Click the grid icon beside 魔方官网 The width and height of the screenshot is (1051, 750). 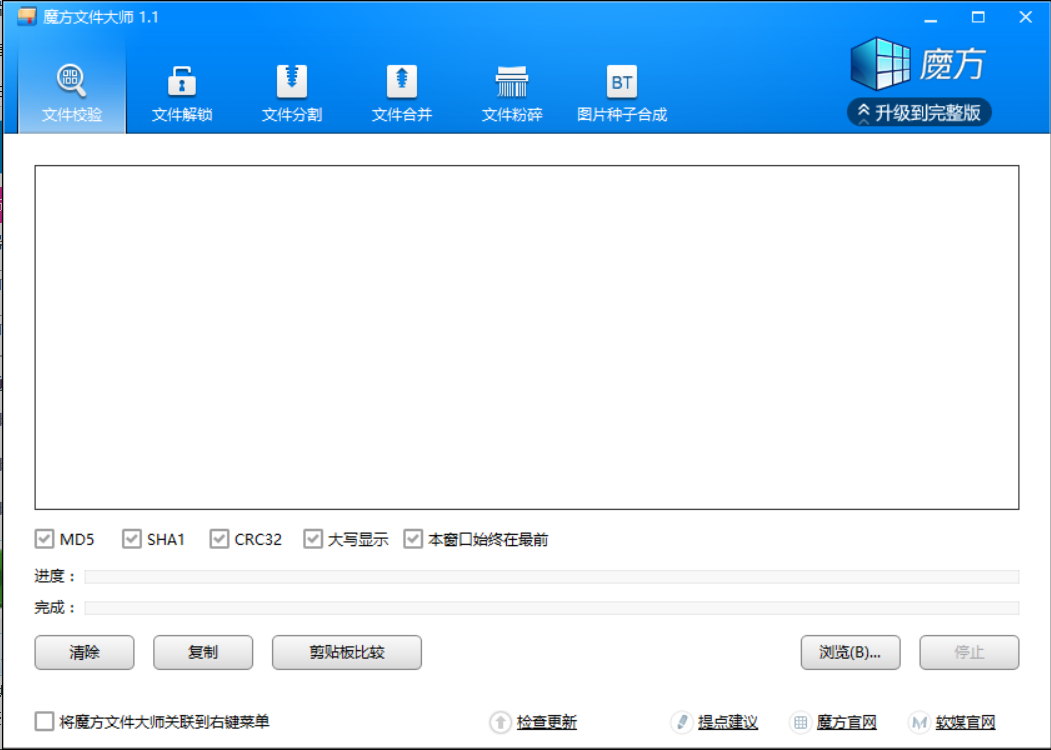800,722
